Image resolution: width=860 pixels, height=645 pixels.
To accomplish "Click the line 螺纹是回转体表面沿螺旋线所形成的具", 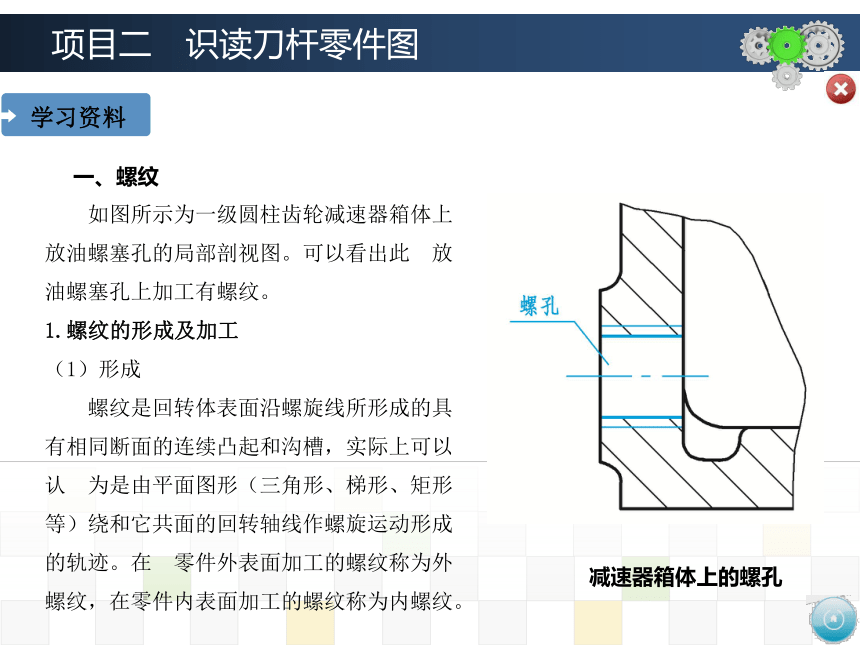I will 270,408.
